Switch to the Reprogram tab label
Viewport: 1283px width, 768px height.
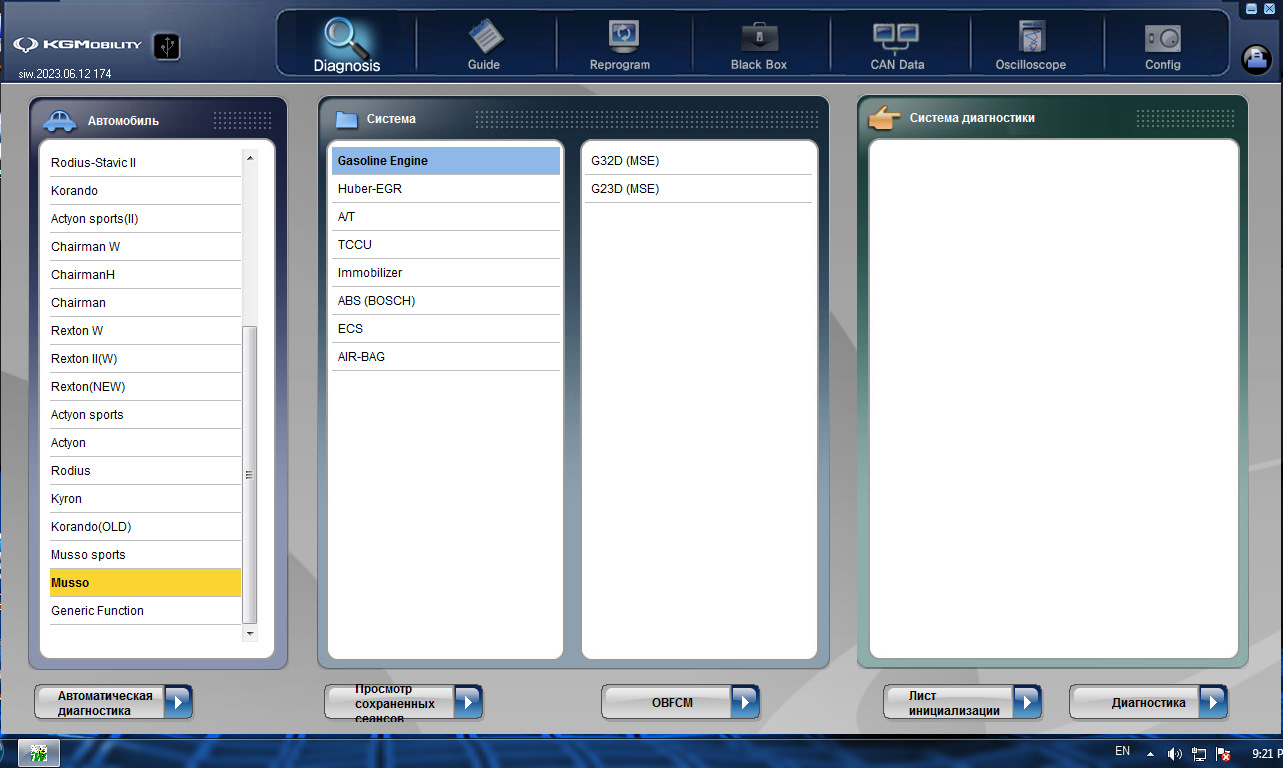coord(620,65)
